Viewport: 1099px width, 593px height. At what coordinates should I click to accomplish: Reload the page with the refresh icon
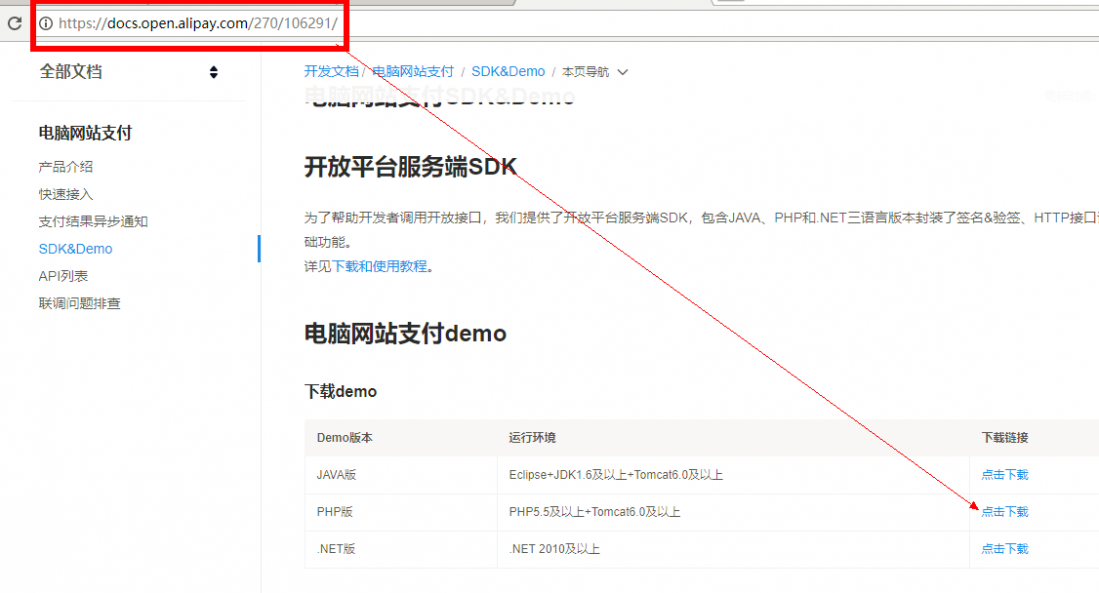[x=15, y=23]
